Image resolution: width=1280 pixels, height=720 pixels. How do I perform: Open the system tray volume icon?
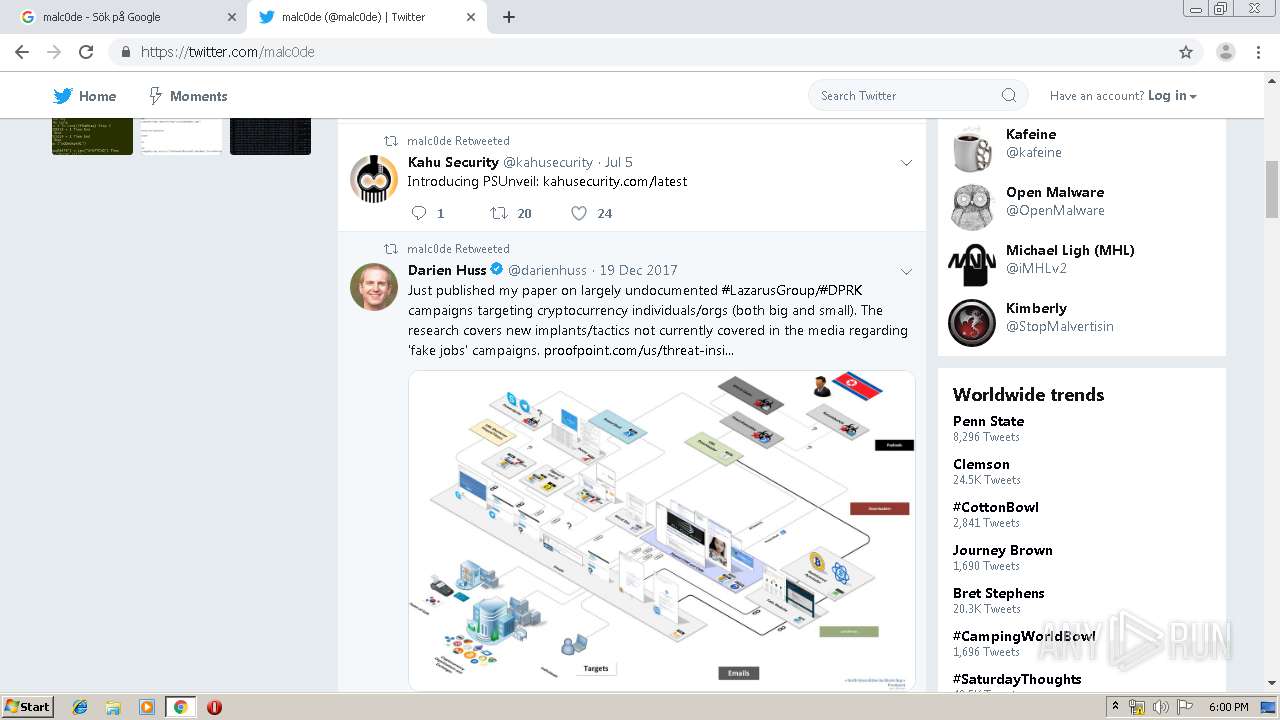tap(1160, 707)
